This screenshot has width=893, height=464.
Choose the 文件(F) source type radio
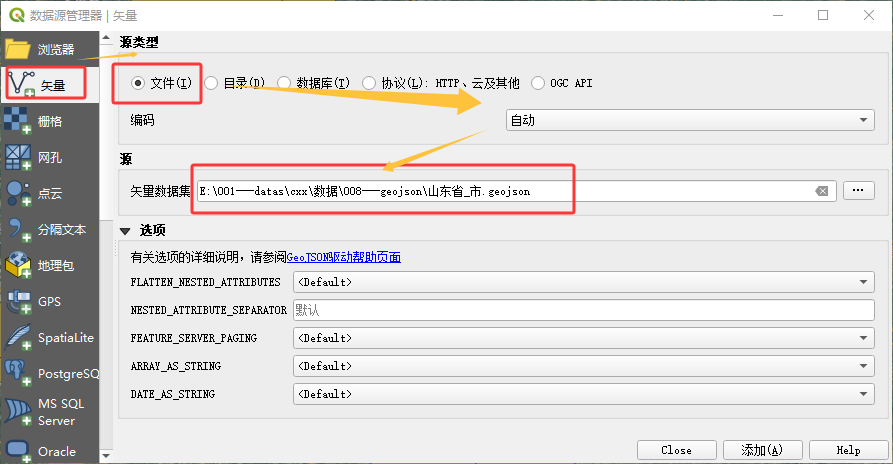coord(137,83)
